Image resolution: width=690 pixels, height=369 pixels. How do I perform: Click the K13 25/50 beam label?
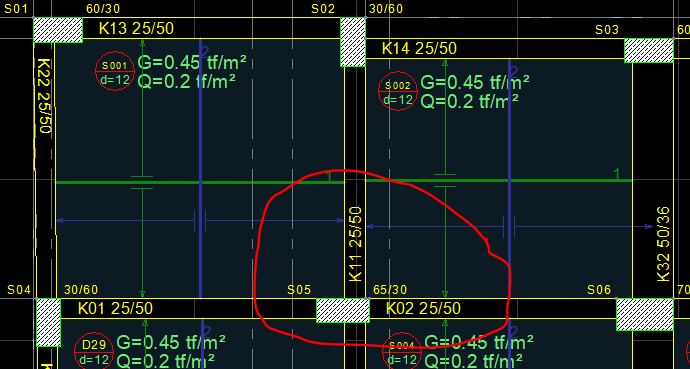pyautogui.click(x=136, y=29)
